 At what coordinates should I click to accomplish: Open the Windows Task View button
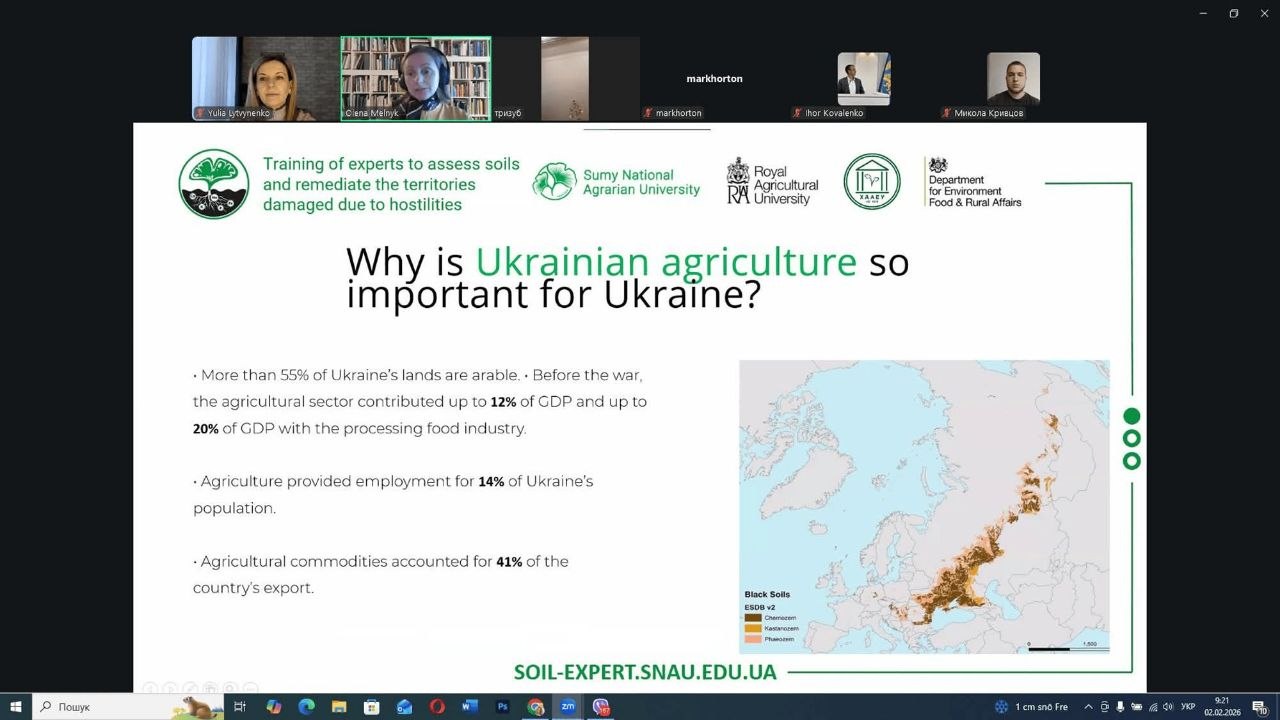click(x=240, y=707)
